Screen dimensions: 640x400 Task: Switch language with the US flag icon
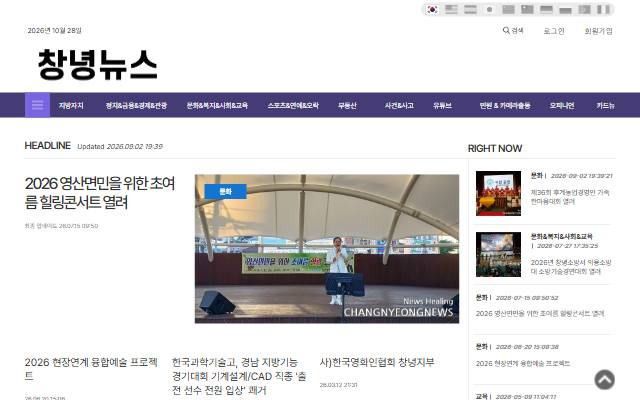451,9
